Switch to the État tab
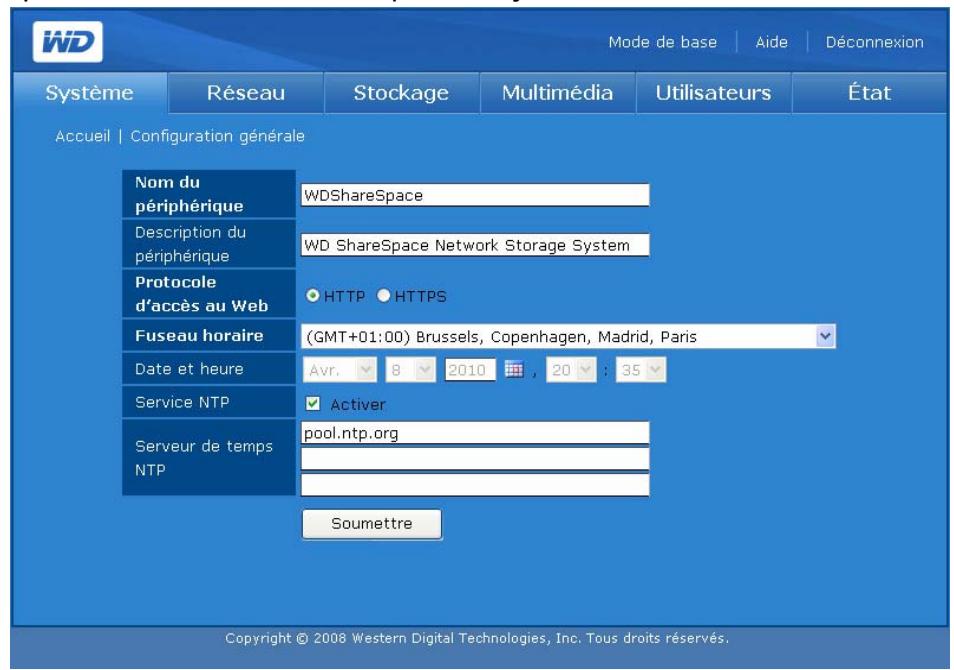Image resolution: width=954 pixels, height=670 pixels. (x=869, y=92)
